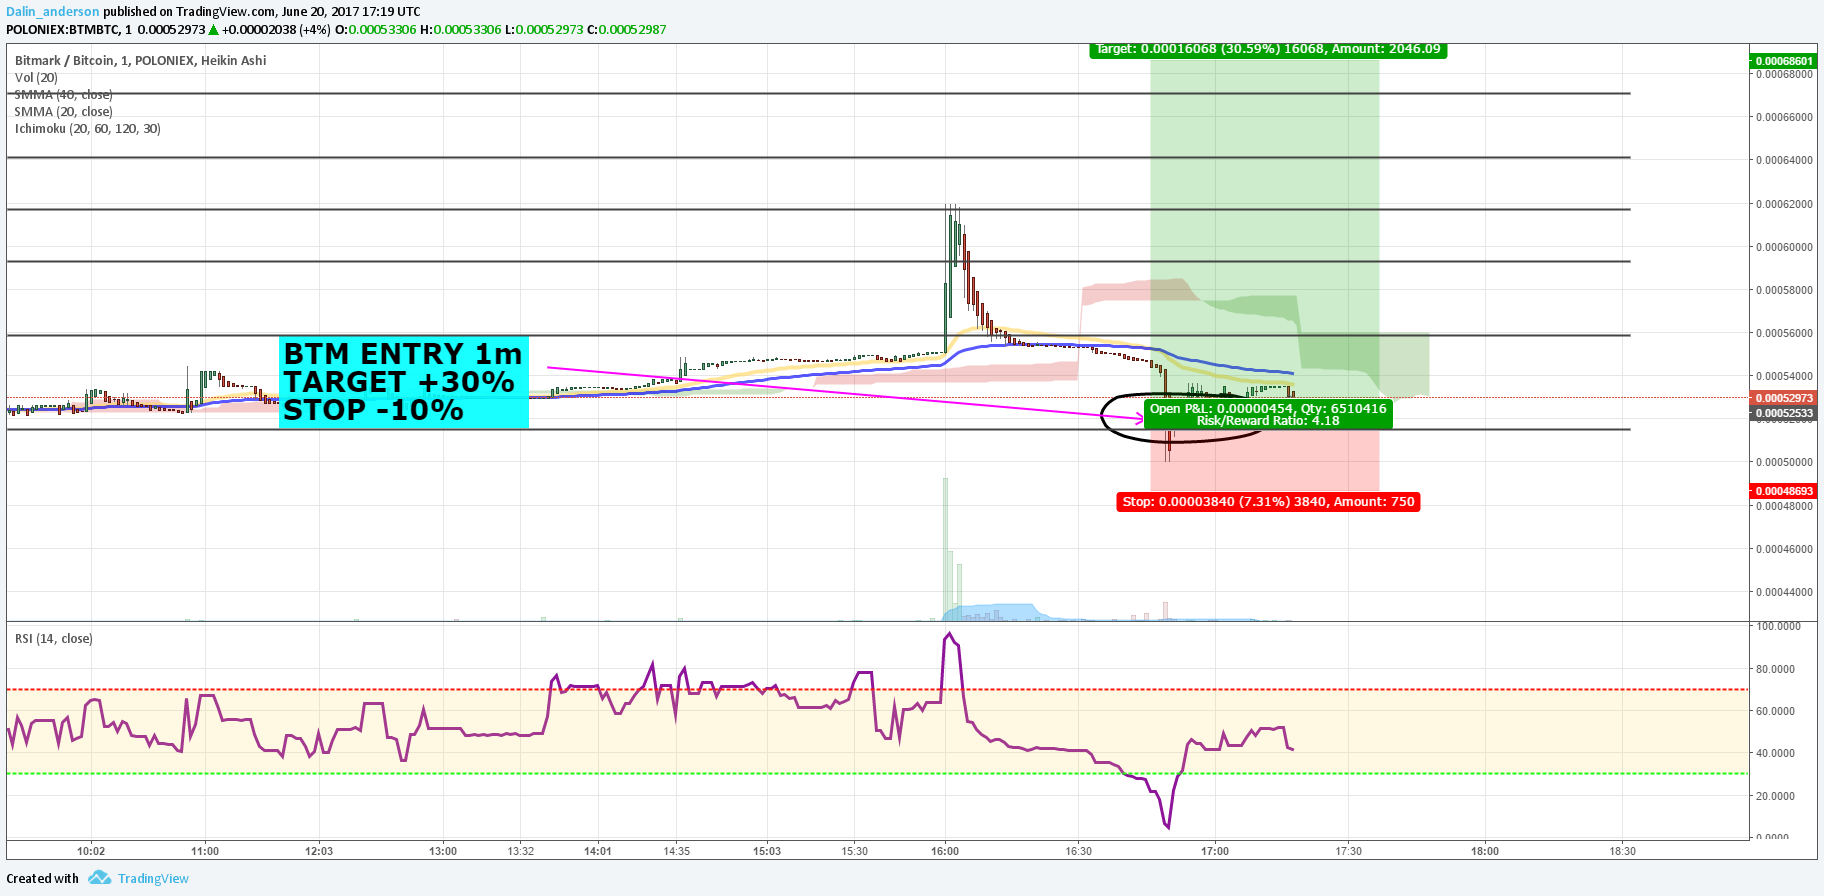Click the 12:03 time axis label
This screenshot has height=896, width=1824.
pos(319,851)
